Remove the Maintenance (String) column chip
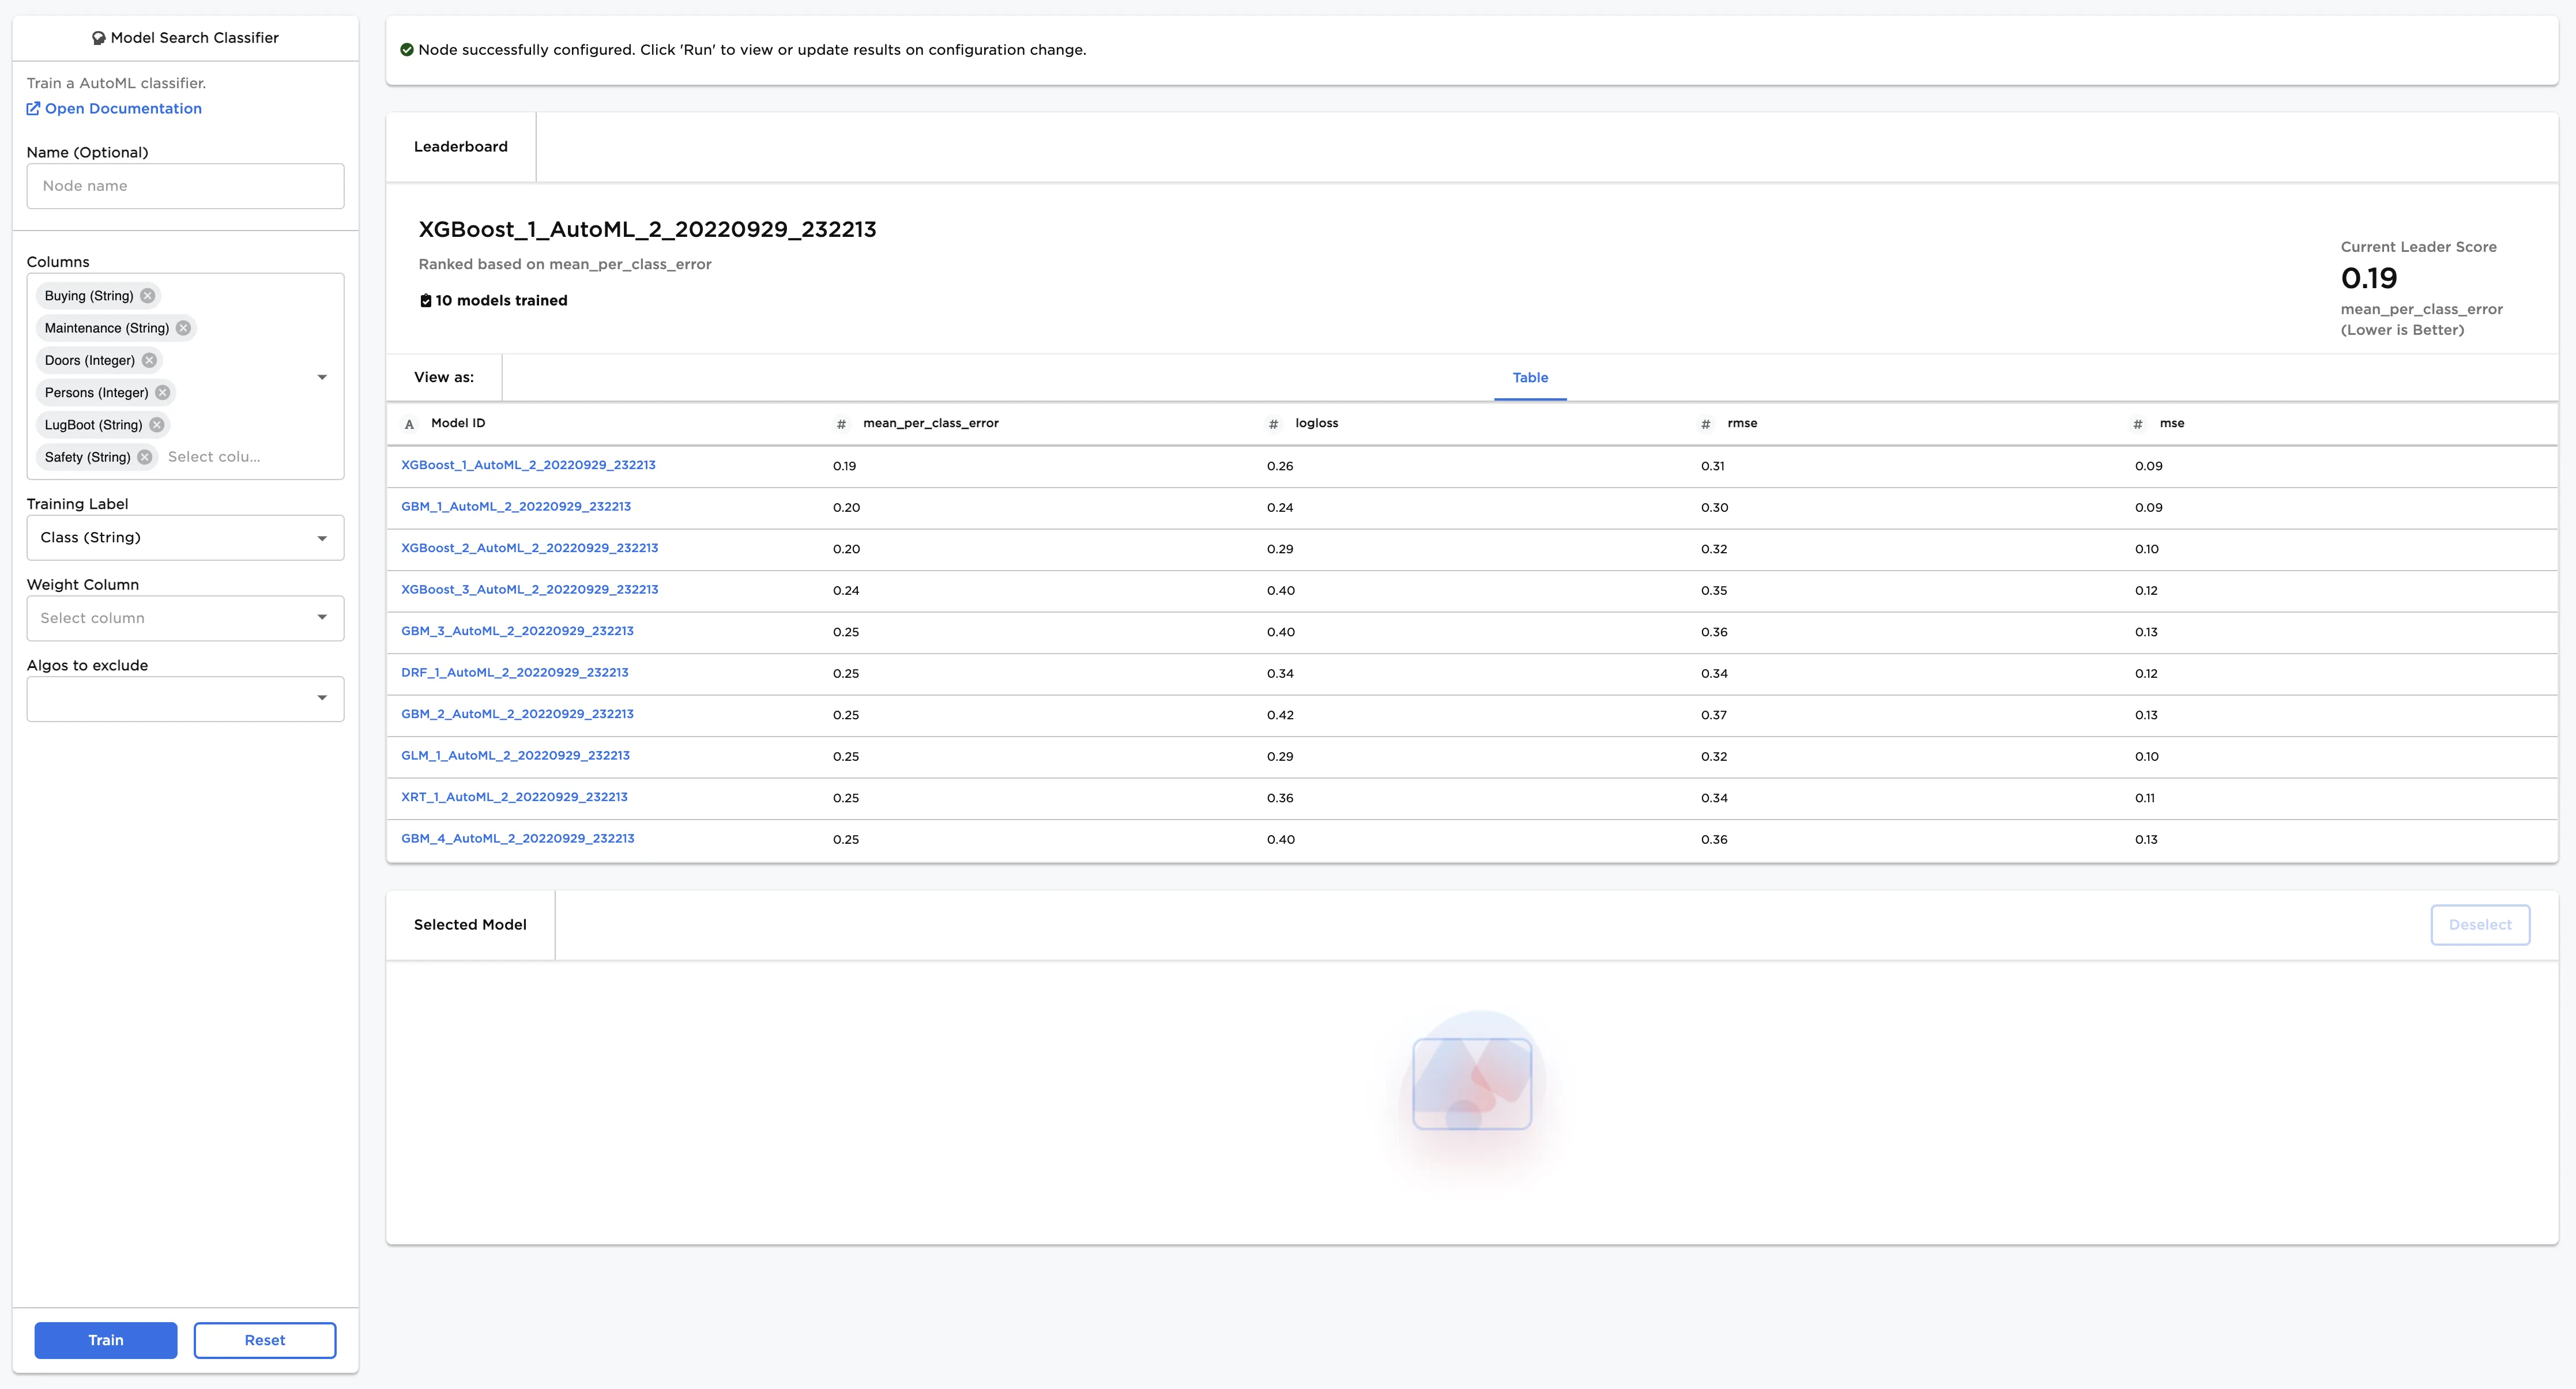This screenshot has height=1389, width=2576. [x=183, y=328]
